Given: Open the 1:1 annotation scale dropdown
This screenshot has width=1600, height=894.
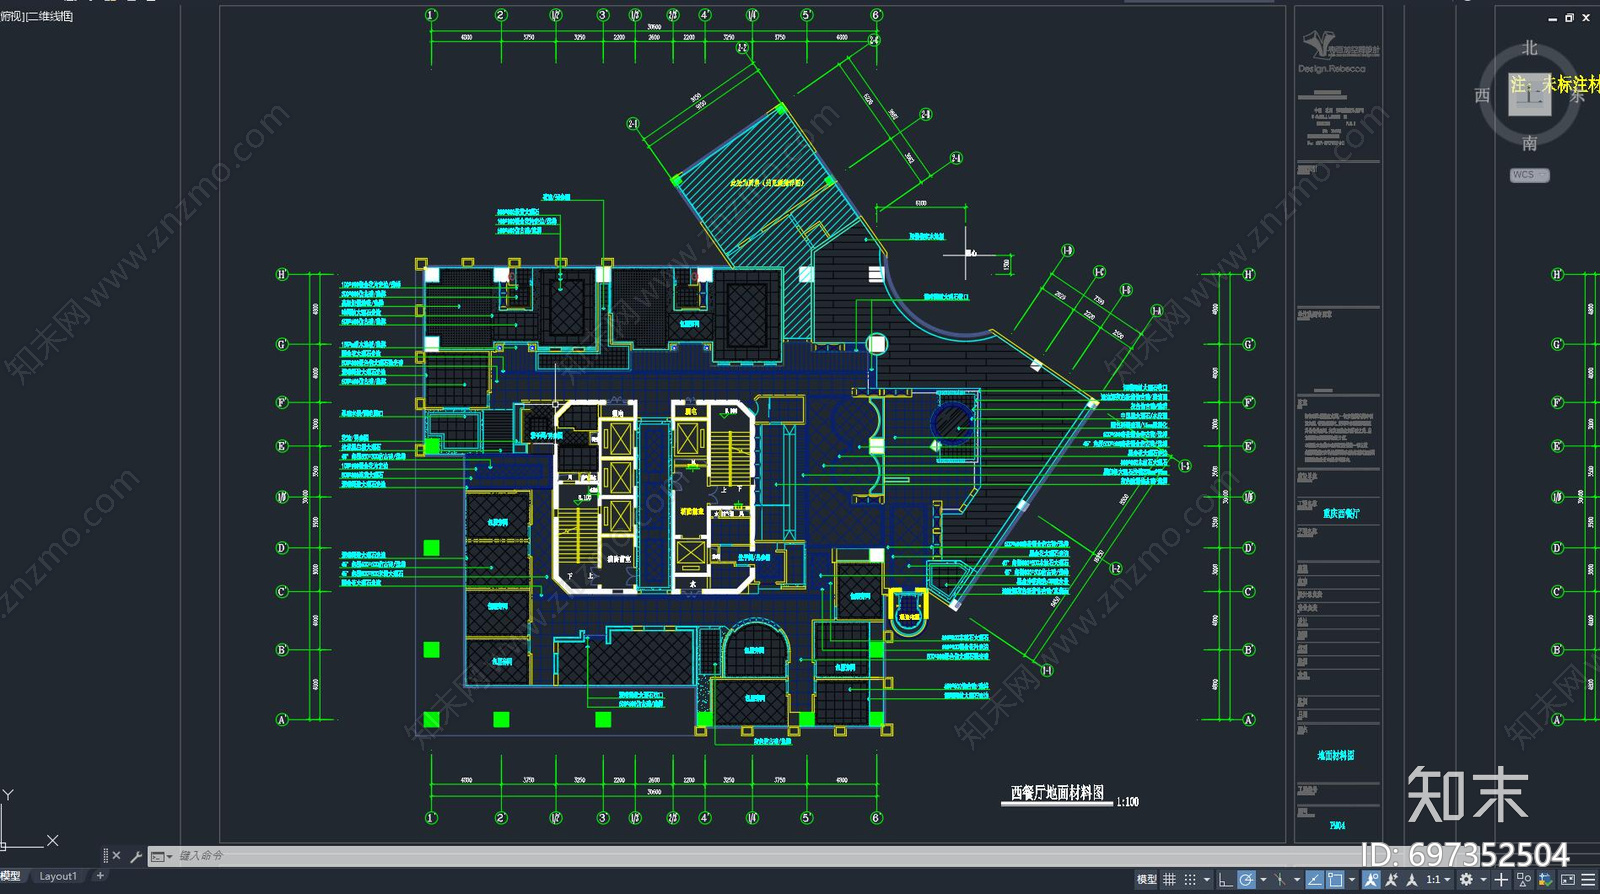Looking at the screenshot, I should click(1438, 880).
